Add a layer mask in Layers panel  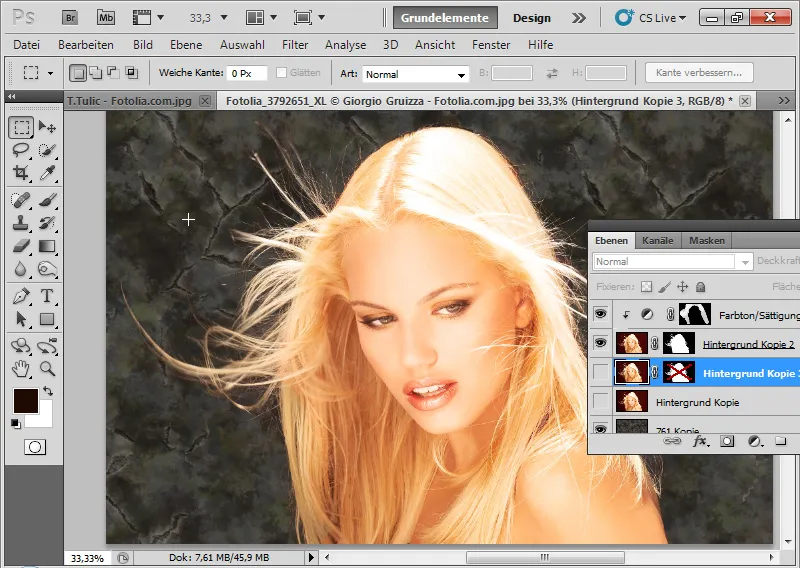[727, 441]
